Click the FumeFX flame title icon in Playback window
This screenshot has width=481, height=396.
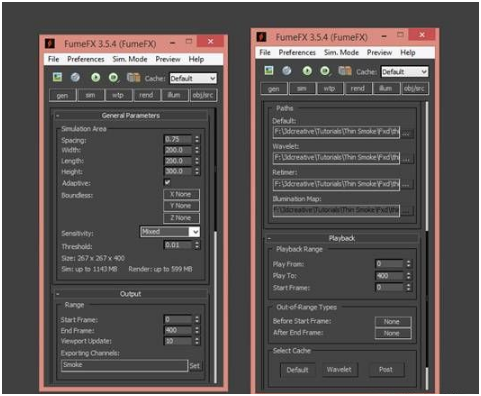(262, 37)
